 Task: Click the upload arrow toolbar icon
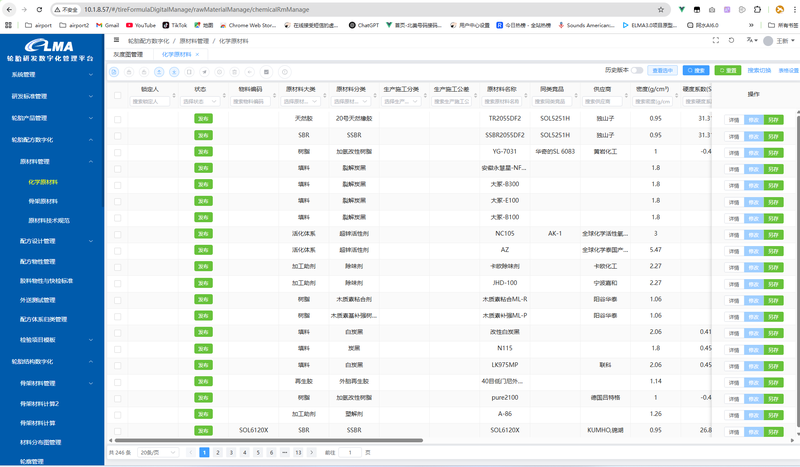coord(159,72)
